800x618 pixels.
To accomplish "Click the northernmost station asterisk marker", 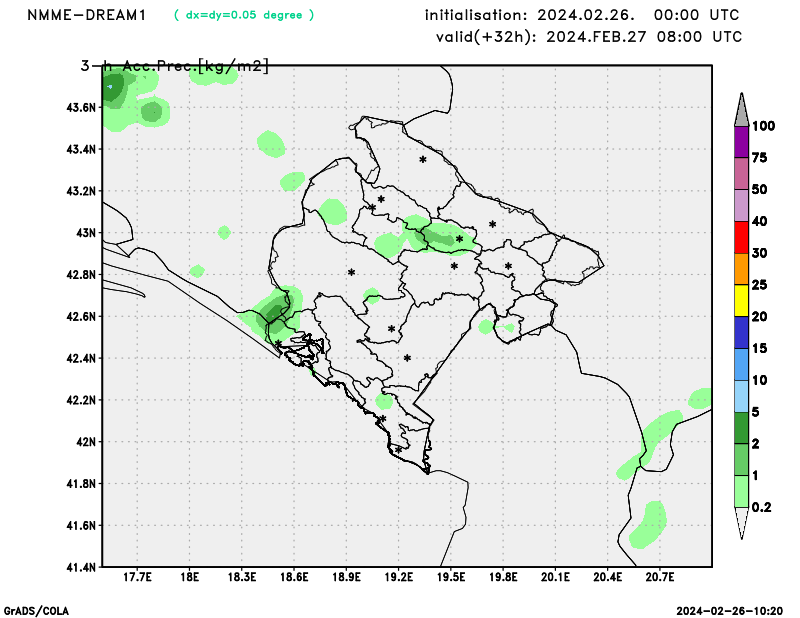I will click(423, 160).
